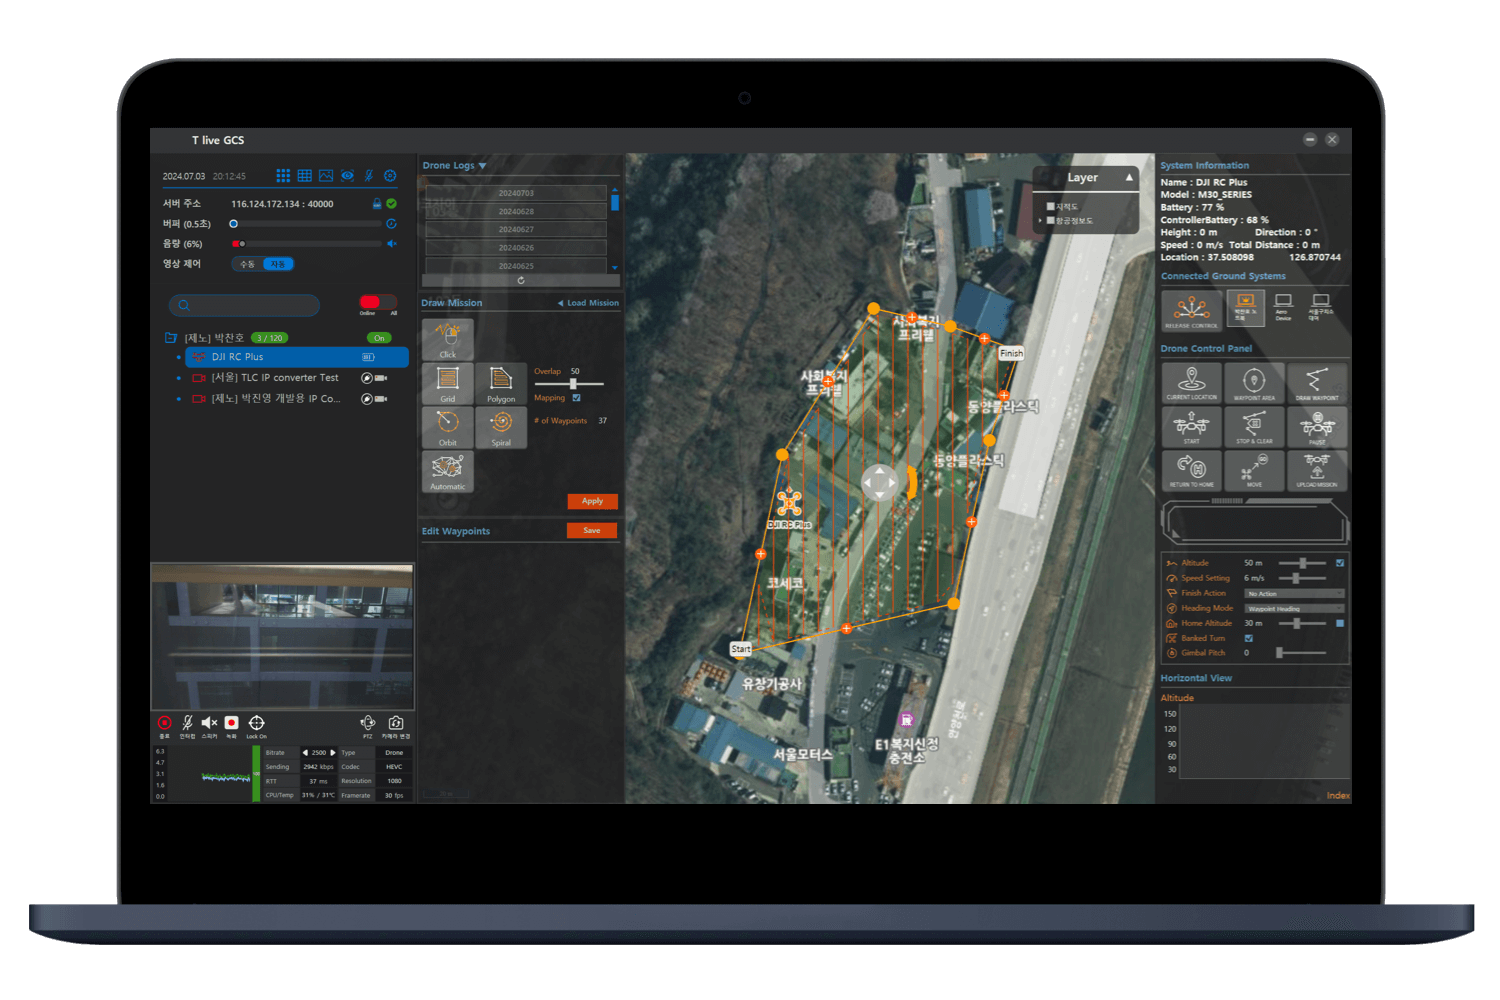Start recording with the red record button
1500x1000 pixels.
coord(231,723)
